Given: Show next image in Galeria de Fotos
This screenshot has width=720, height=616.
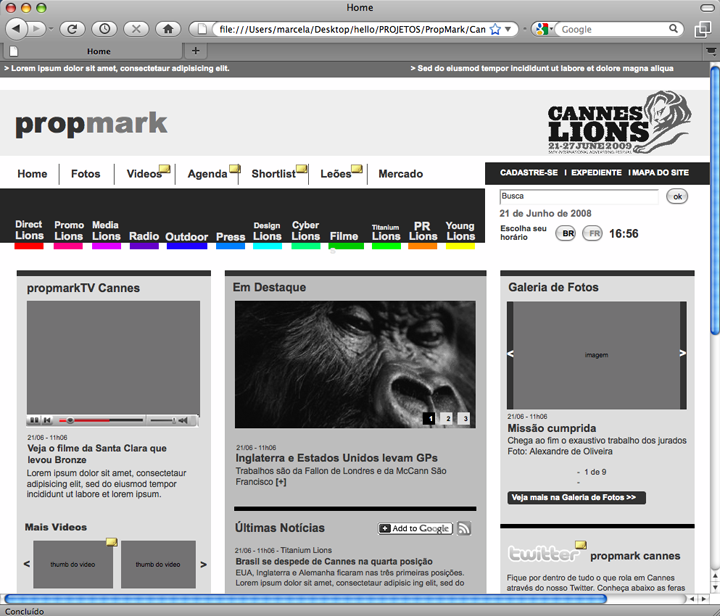Looking at the screenshot, I should coord(683,353).
